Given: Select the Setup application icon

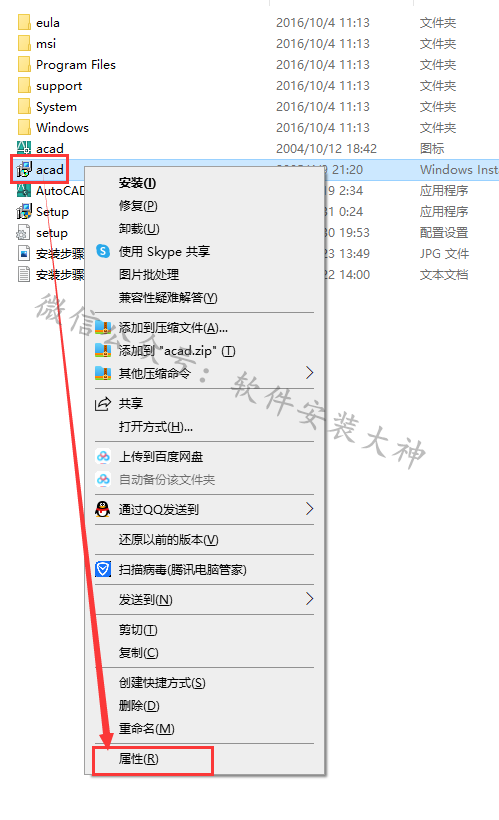Looking at the screenshot, I should pyautogui.click(x=24, y=212).
